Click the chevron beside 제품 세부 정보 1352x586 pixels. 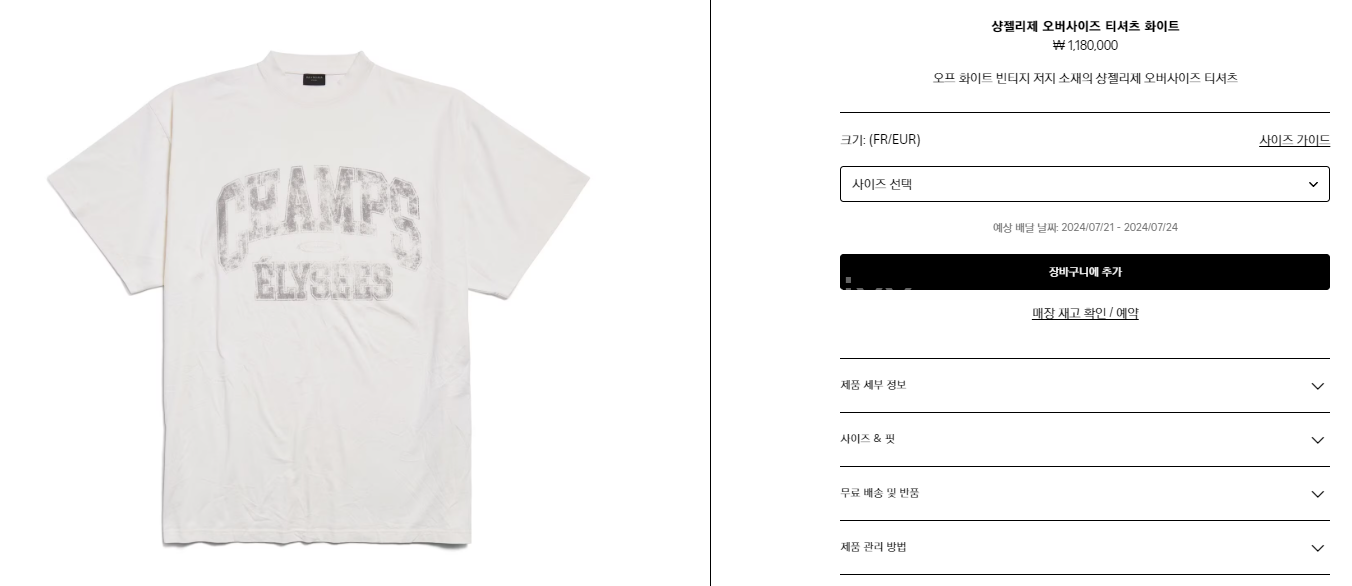coord(1317,386)
